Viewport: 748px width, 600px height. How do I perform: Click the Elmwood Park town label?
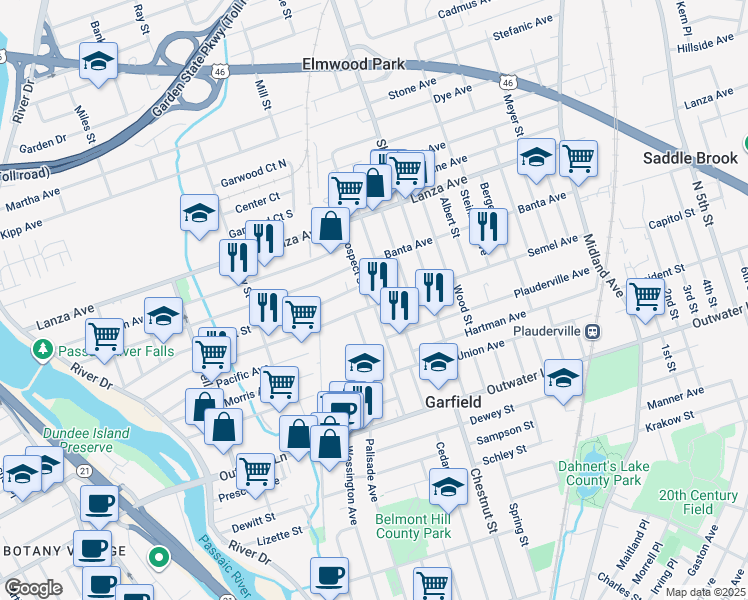point(353,64)
